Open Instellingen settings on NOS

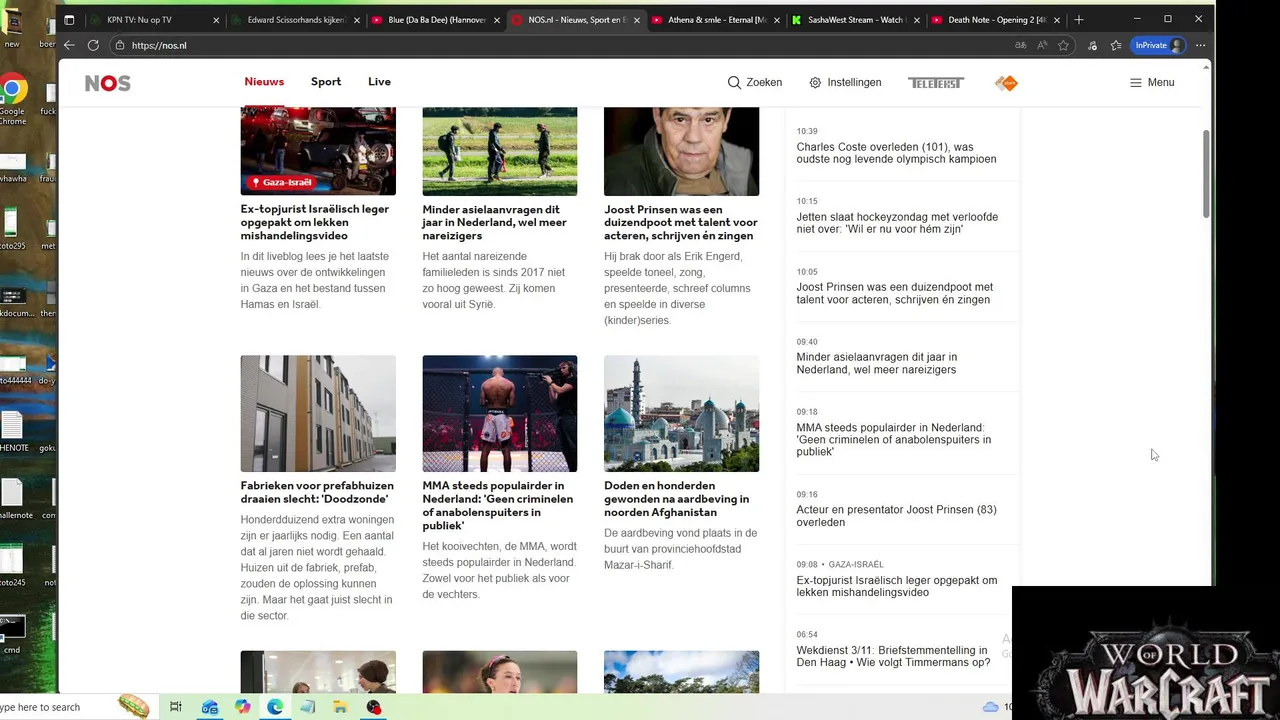pyautogui.click(x=845, y=83)
